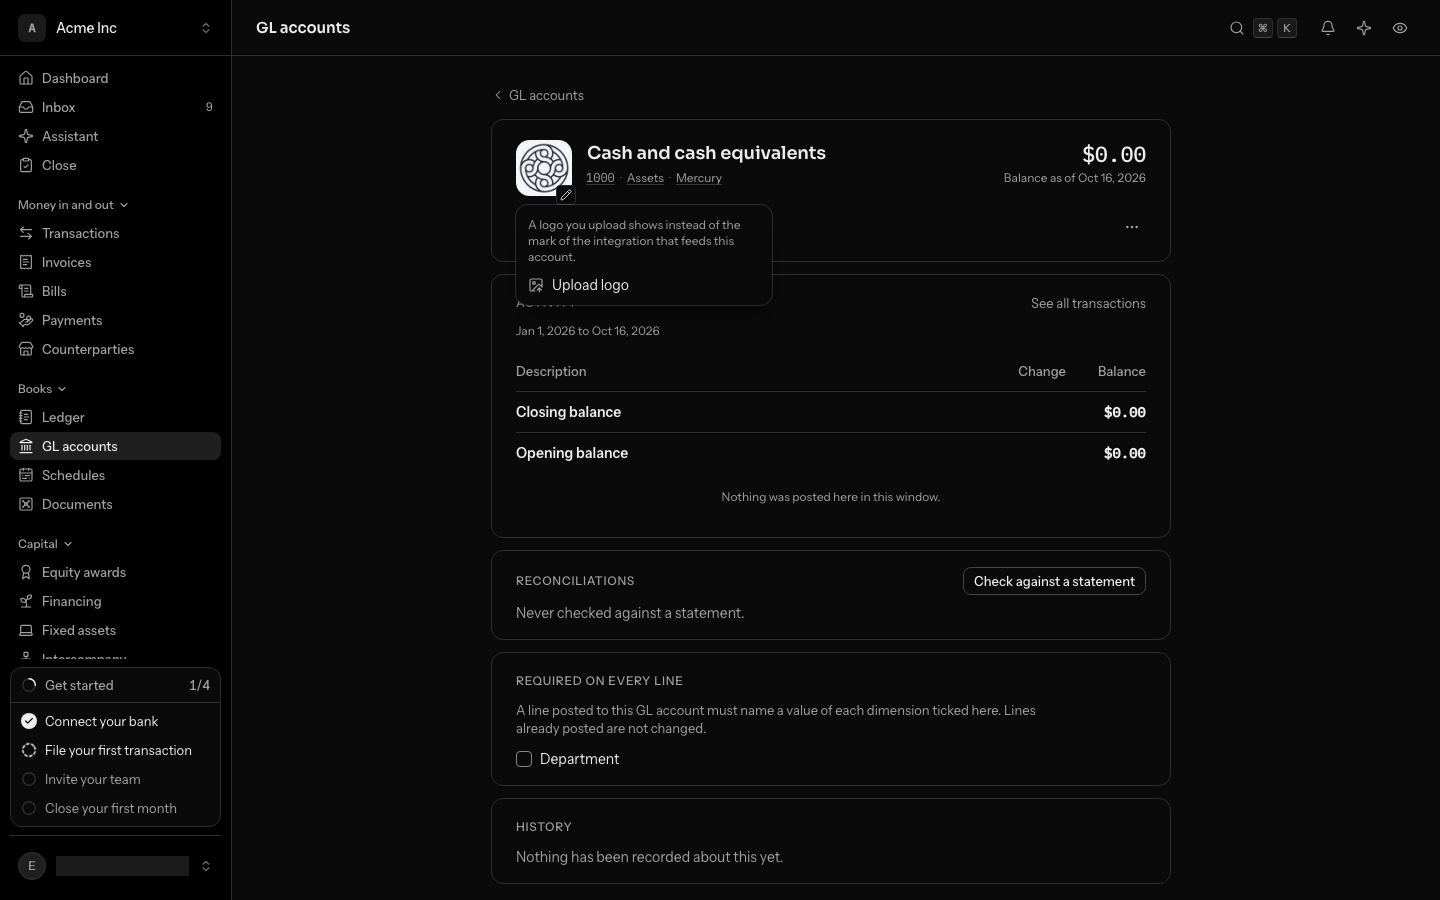
Task: Open Fixed assets
Action: [x=115, y=630]
